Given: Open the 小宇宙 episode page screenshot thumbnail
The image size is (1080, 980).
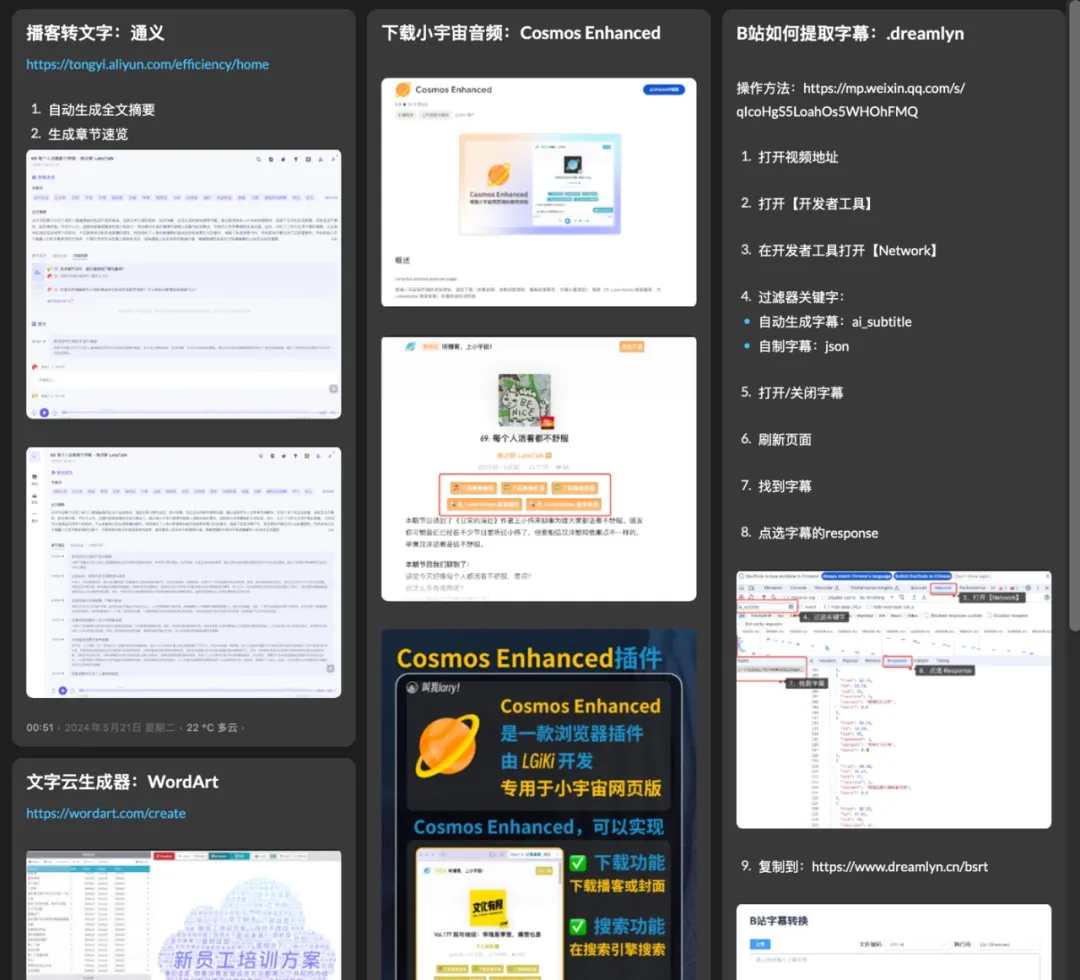Looking at the screenshot, I should point(539,469).
